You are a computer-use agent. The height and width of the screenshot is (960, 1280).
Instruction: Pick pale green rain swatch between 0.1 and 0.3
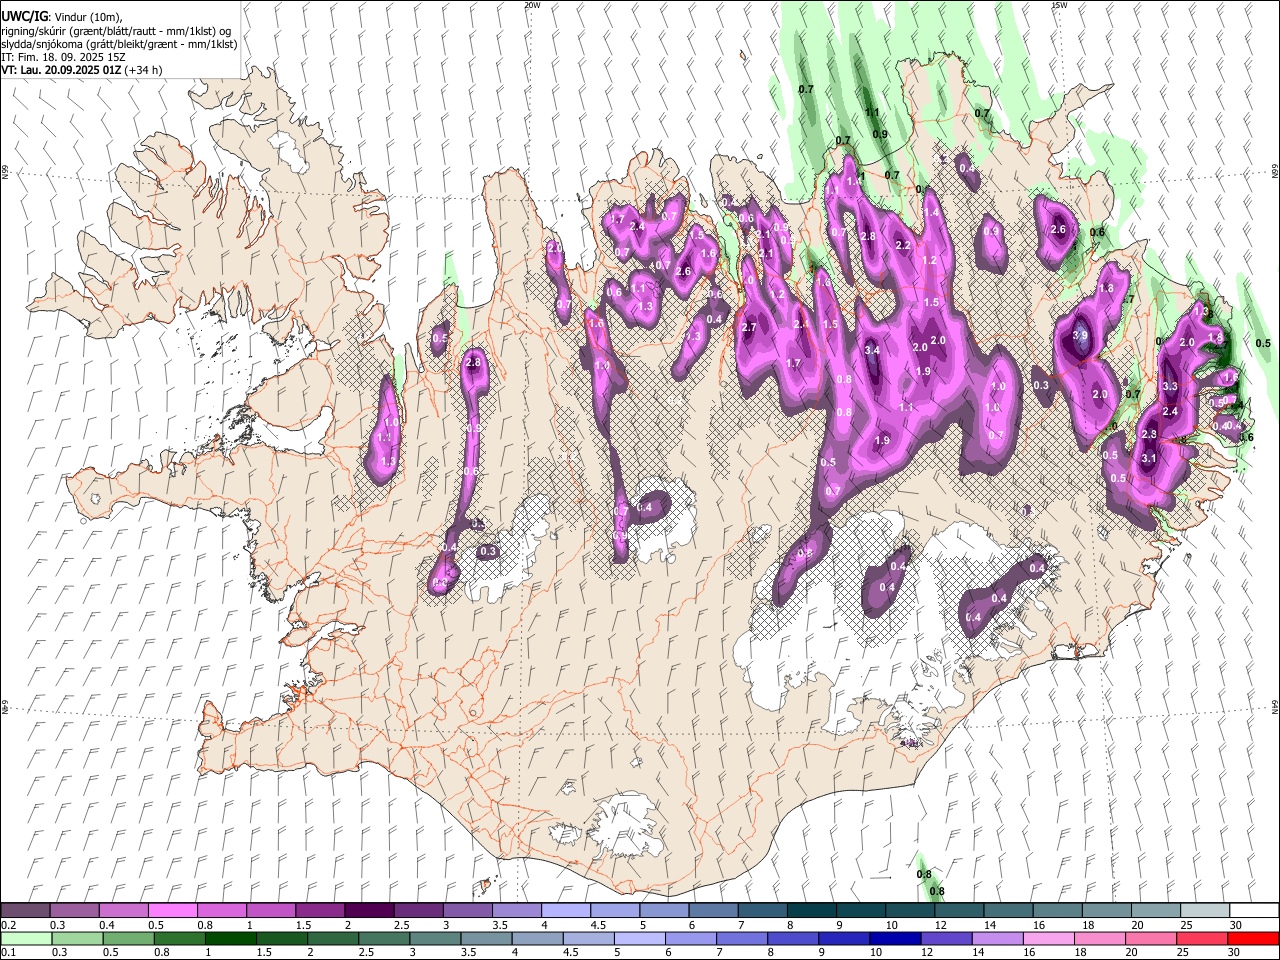click(x=26, y=938)
